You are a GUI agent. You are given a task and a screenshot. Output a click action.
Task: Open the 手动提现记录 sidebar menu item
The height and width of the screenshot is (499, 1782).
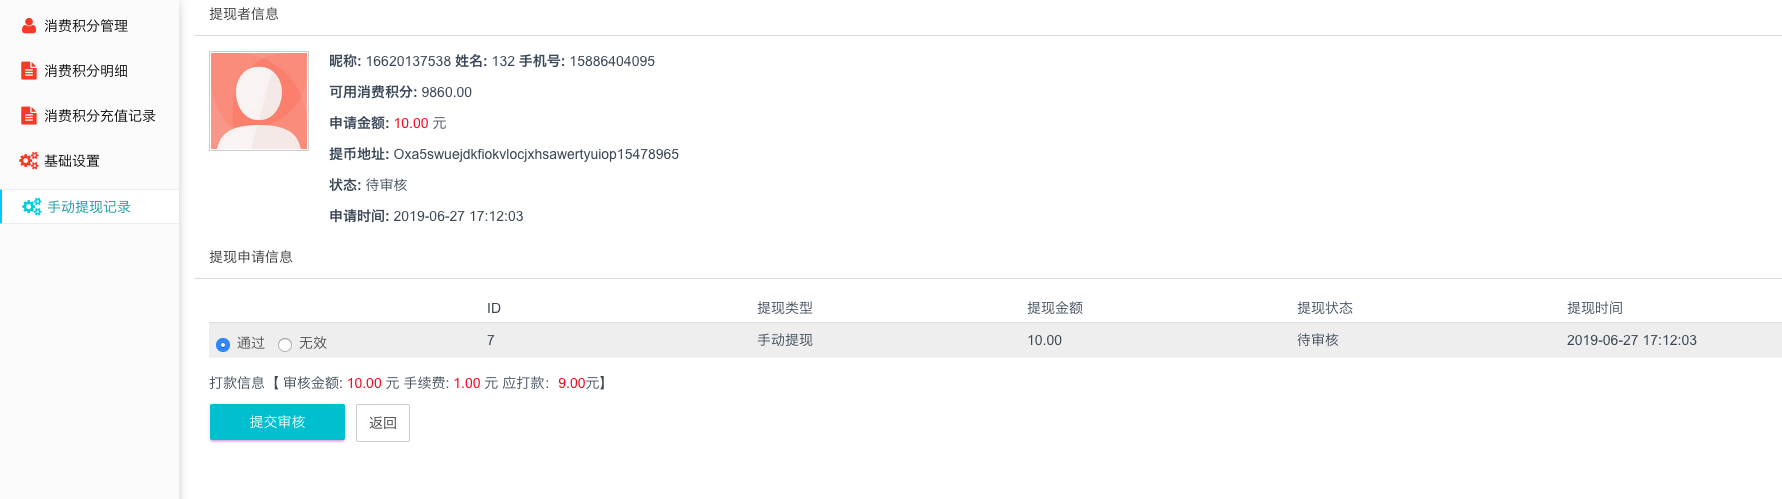pyautogui.click(x=90, y=207)
